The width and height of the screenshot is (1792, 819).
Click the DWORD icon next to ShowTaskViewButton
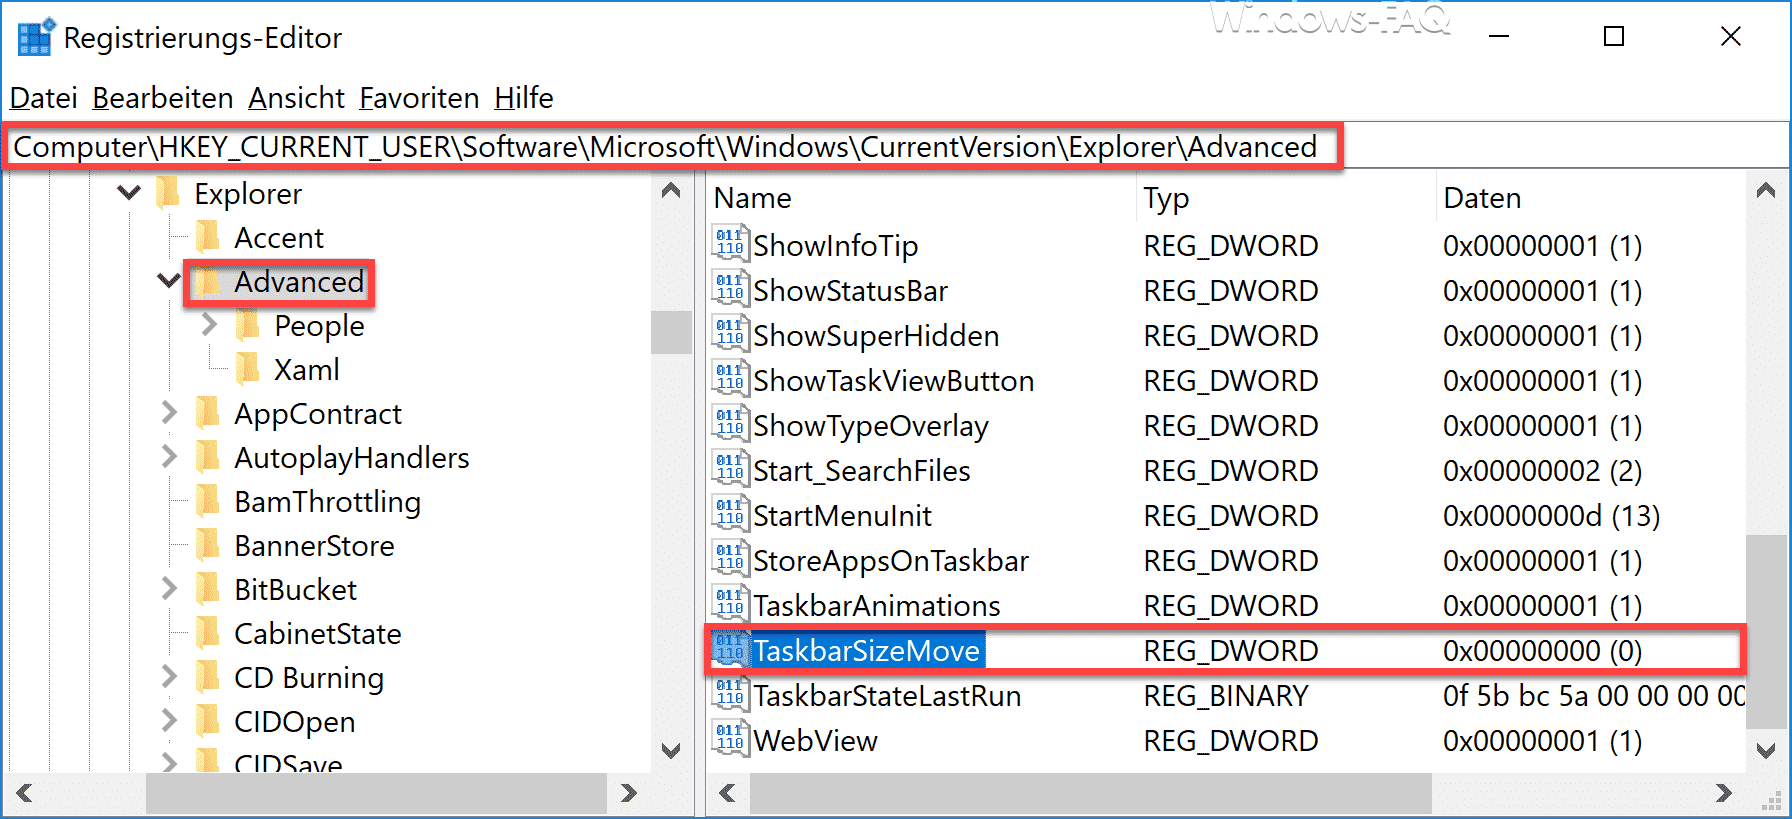731,378
